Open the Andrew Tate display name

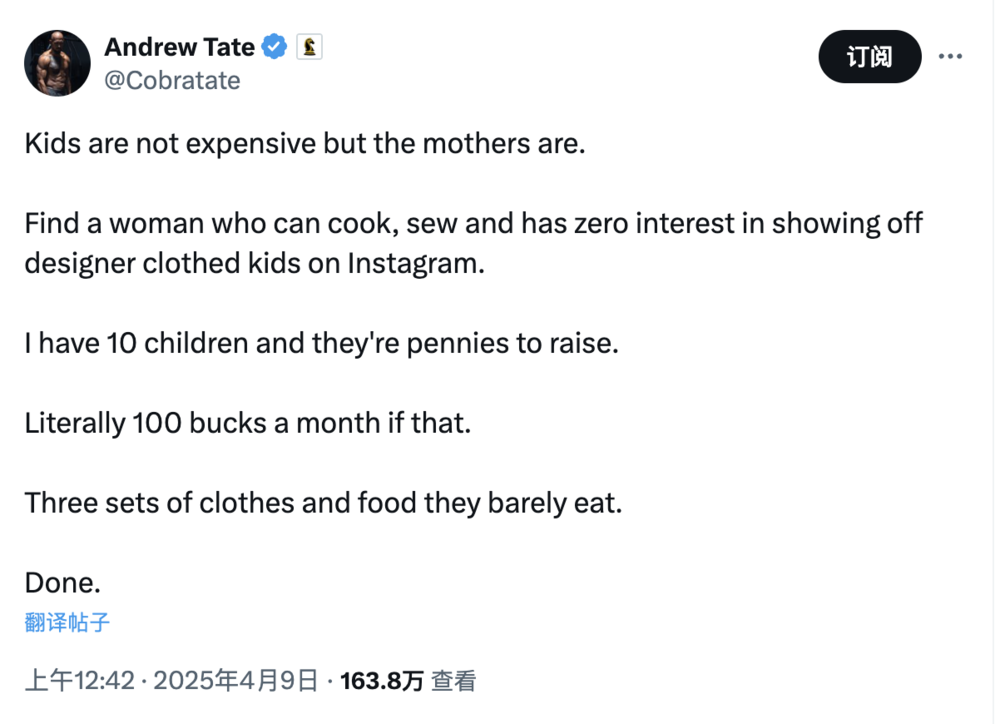pyautogui.click(x=179, y=47)
